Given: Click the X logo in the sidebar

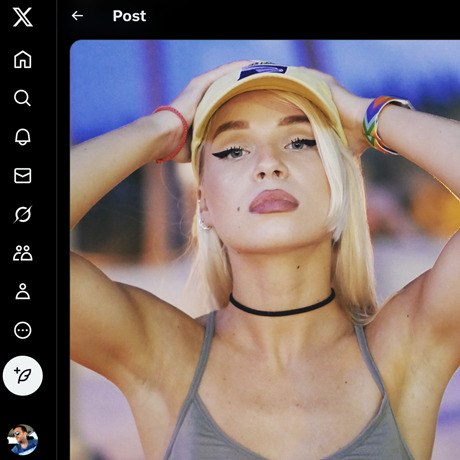Looking at the screenshot, I should tap(23, 17).
